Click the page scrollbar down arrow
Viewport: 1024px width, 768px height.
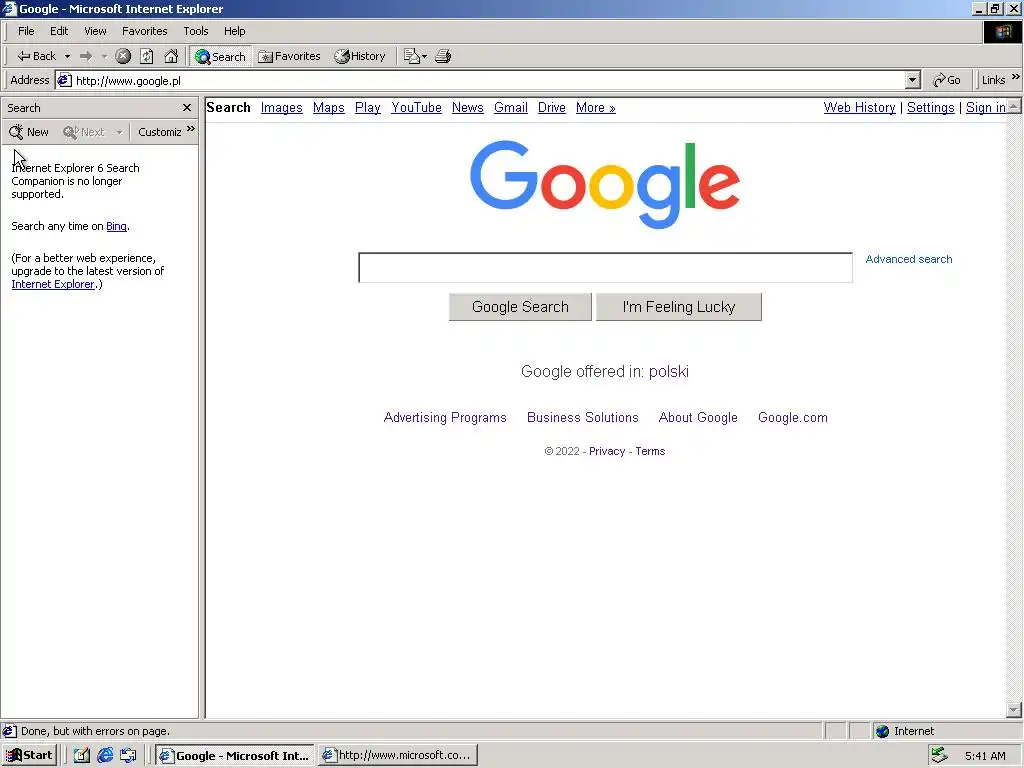1014,710
